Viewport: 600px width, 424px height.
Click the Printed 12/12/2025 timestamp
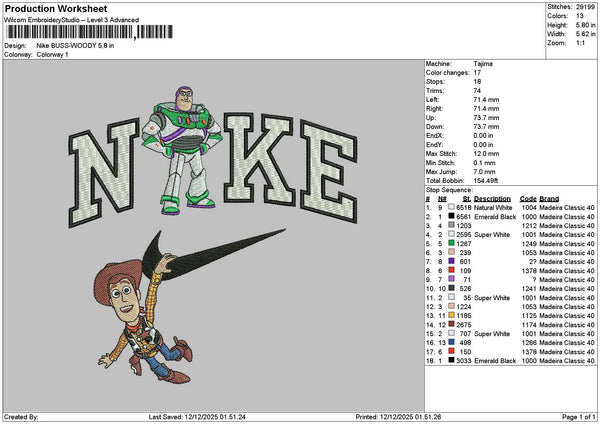coord(398,417)
